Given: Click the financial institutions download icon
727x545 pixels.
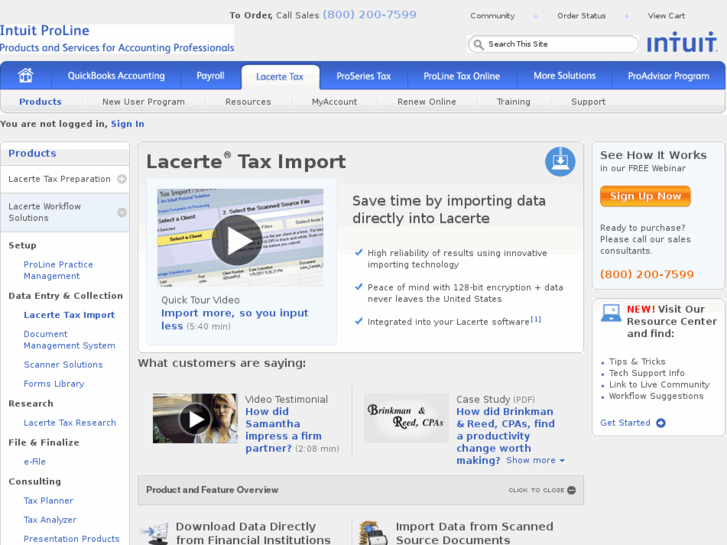Looking at the screenshot, I should click(155, 533).
